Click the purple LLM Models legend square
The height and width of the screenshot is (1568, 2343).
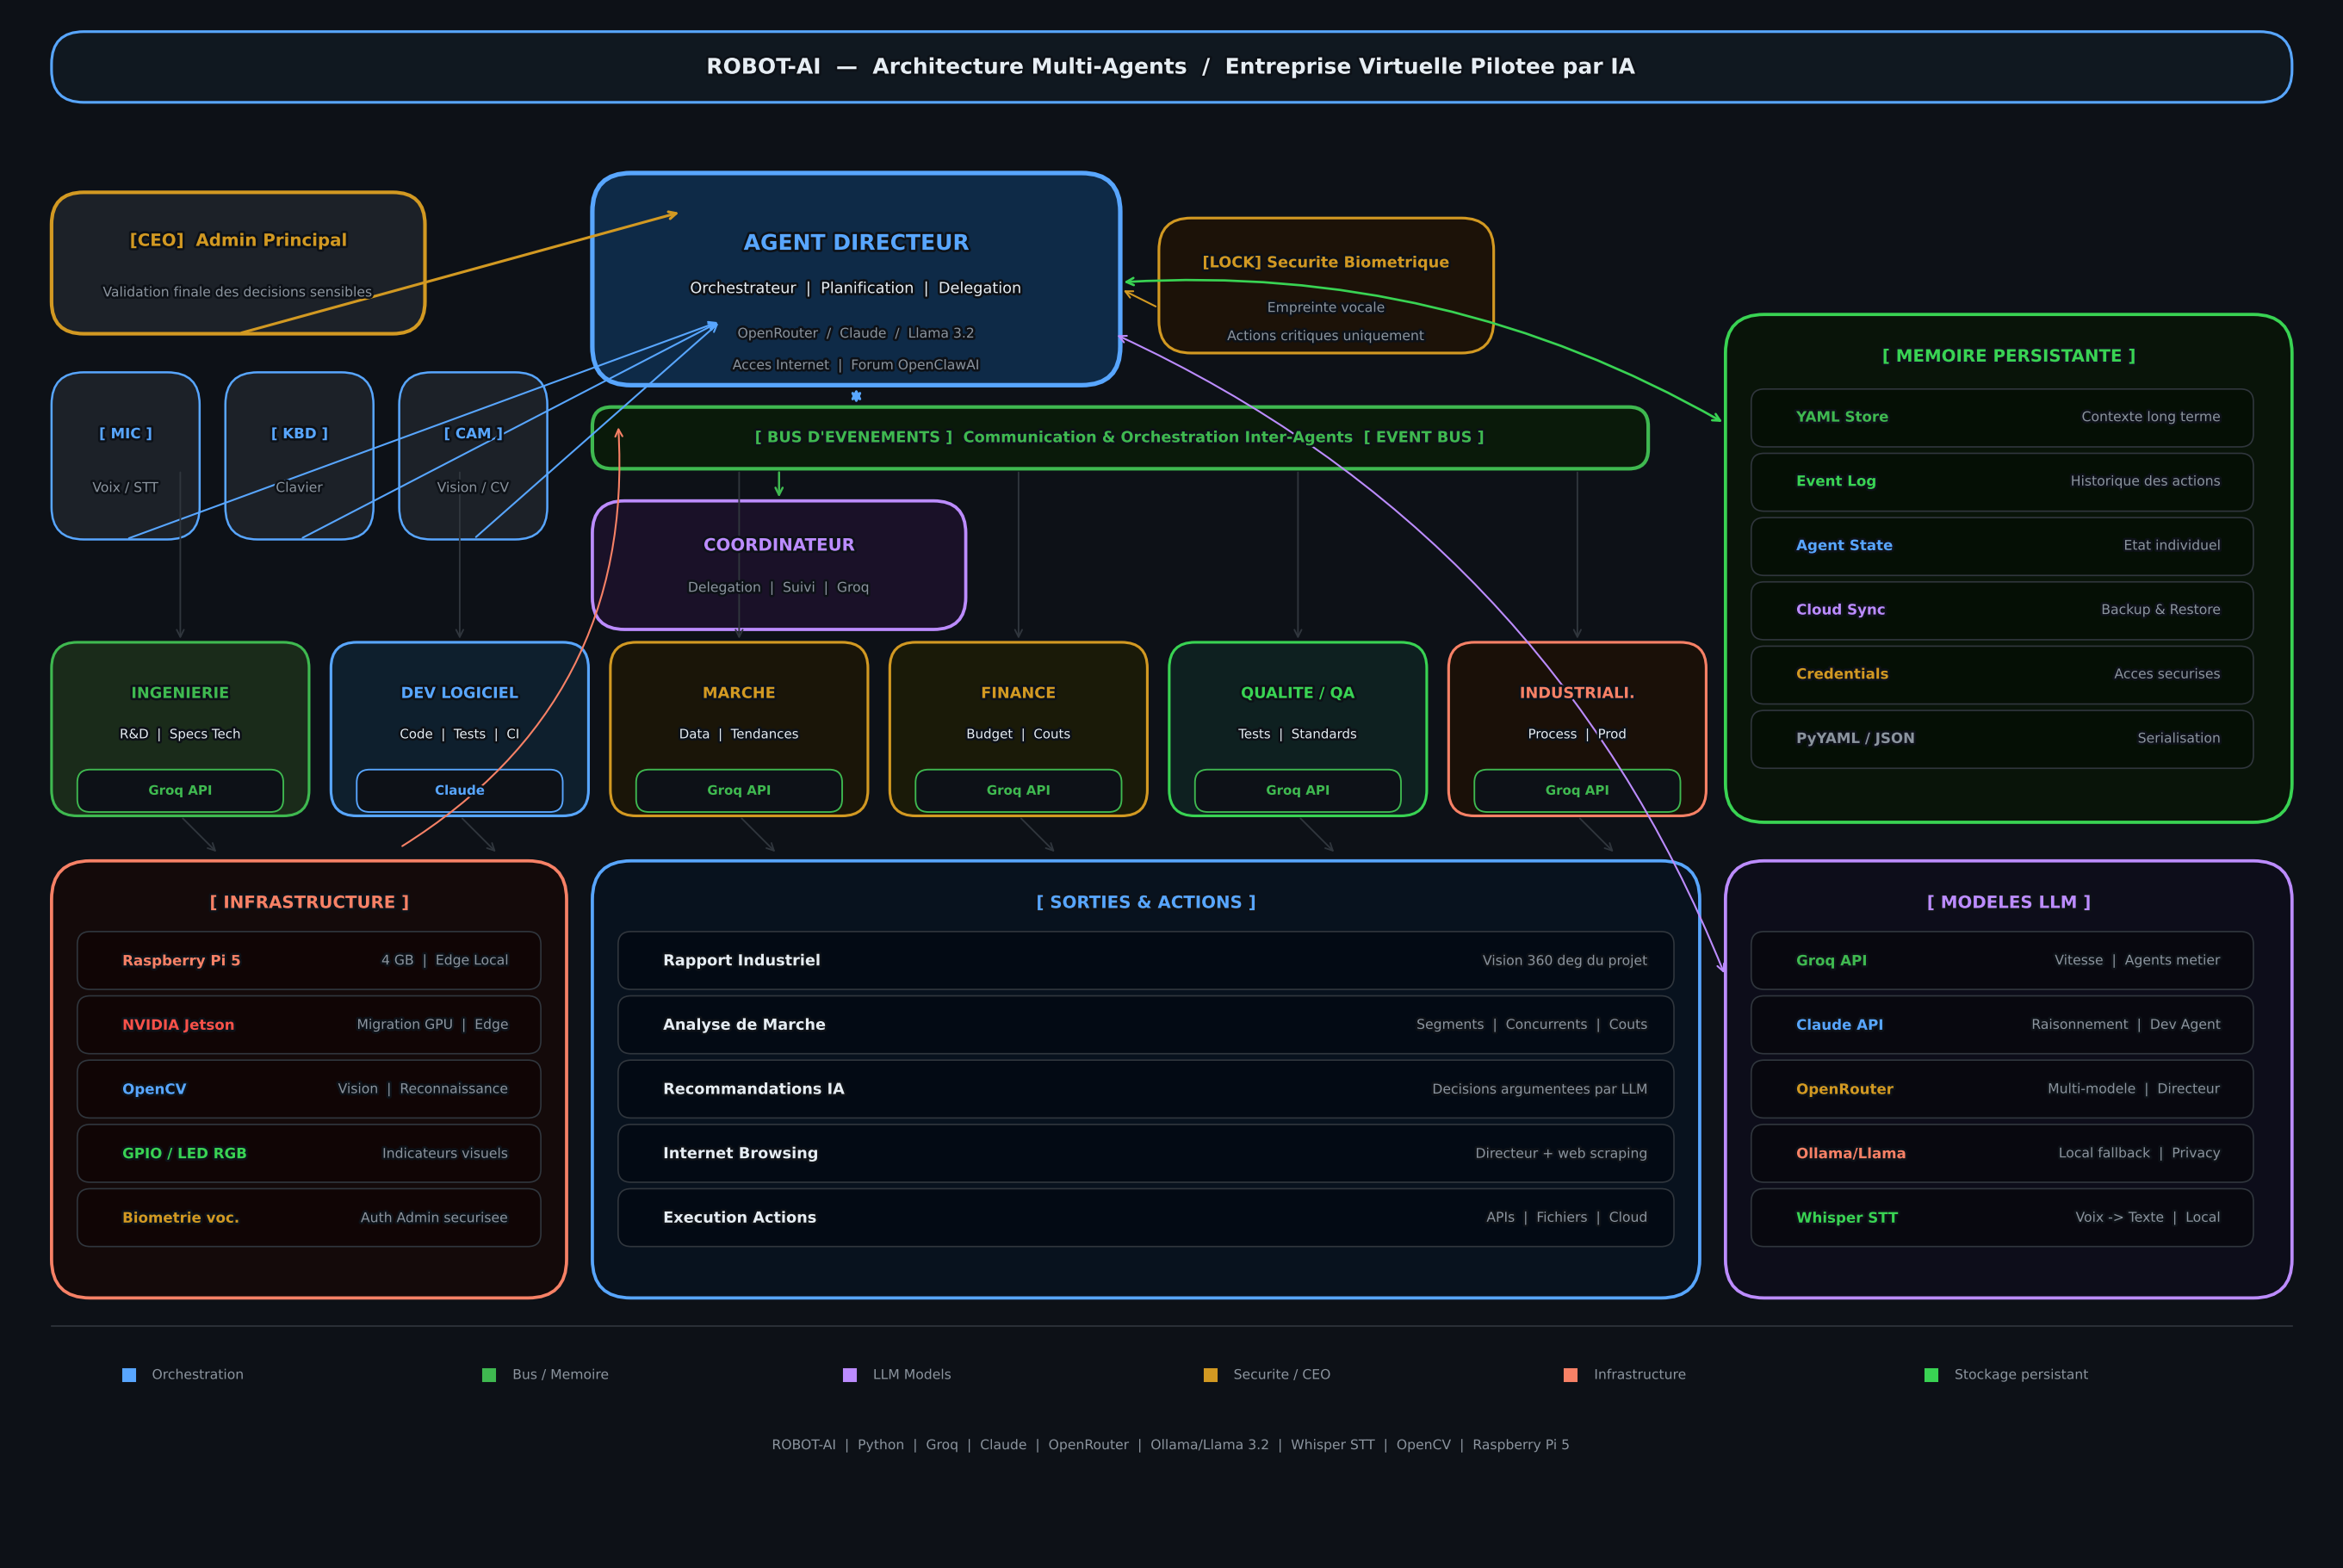(x=850, y=1375)
